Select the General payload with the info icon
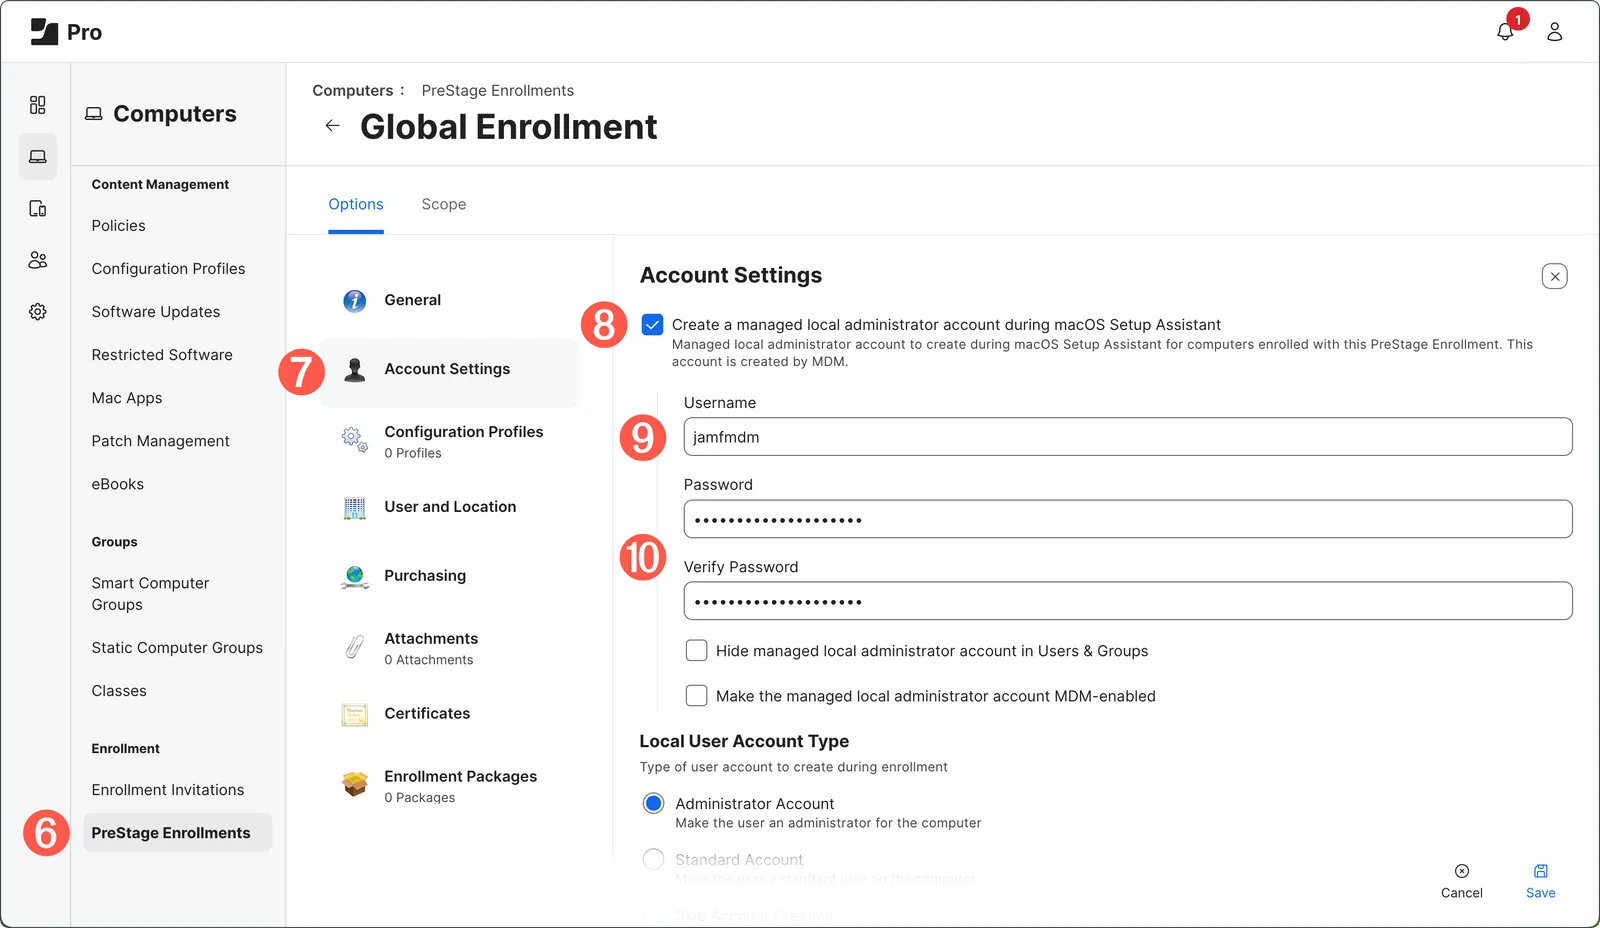Viewport: 1600px width, 928px height. tap(412, 300)
